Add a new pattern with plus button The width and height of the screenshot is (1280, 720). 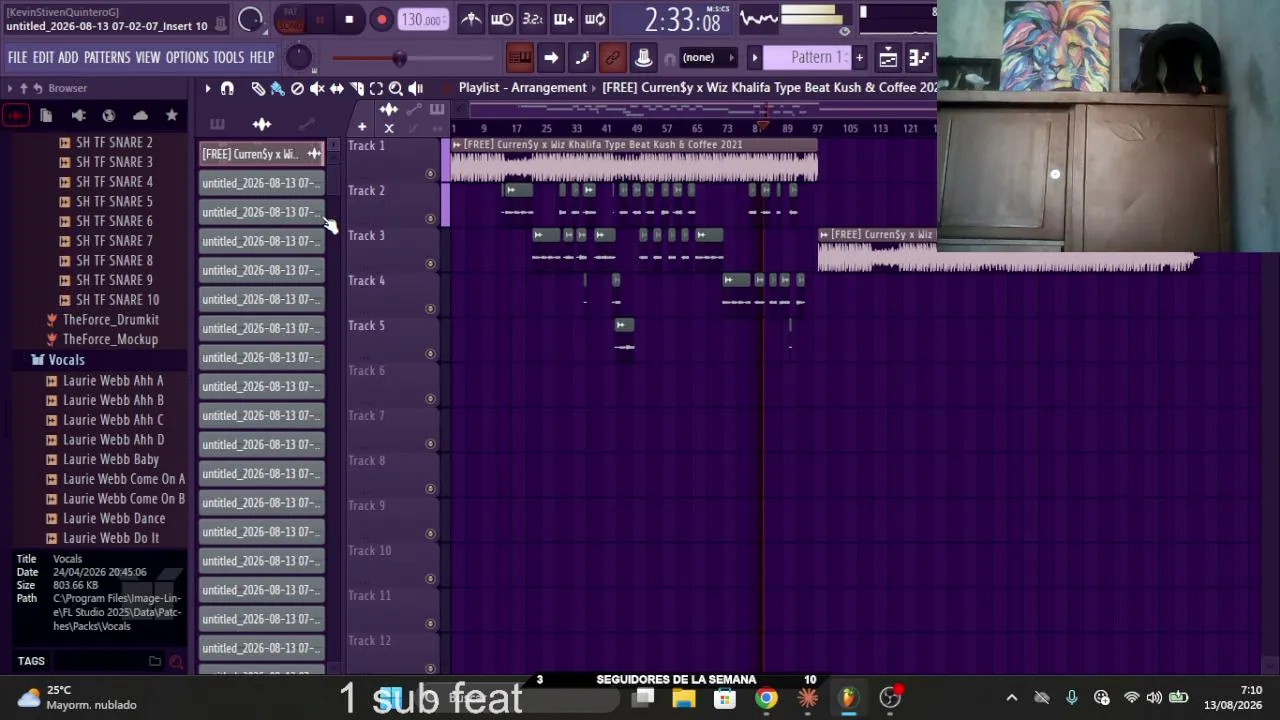pos(859,58)
